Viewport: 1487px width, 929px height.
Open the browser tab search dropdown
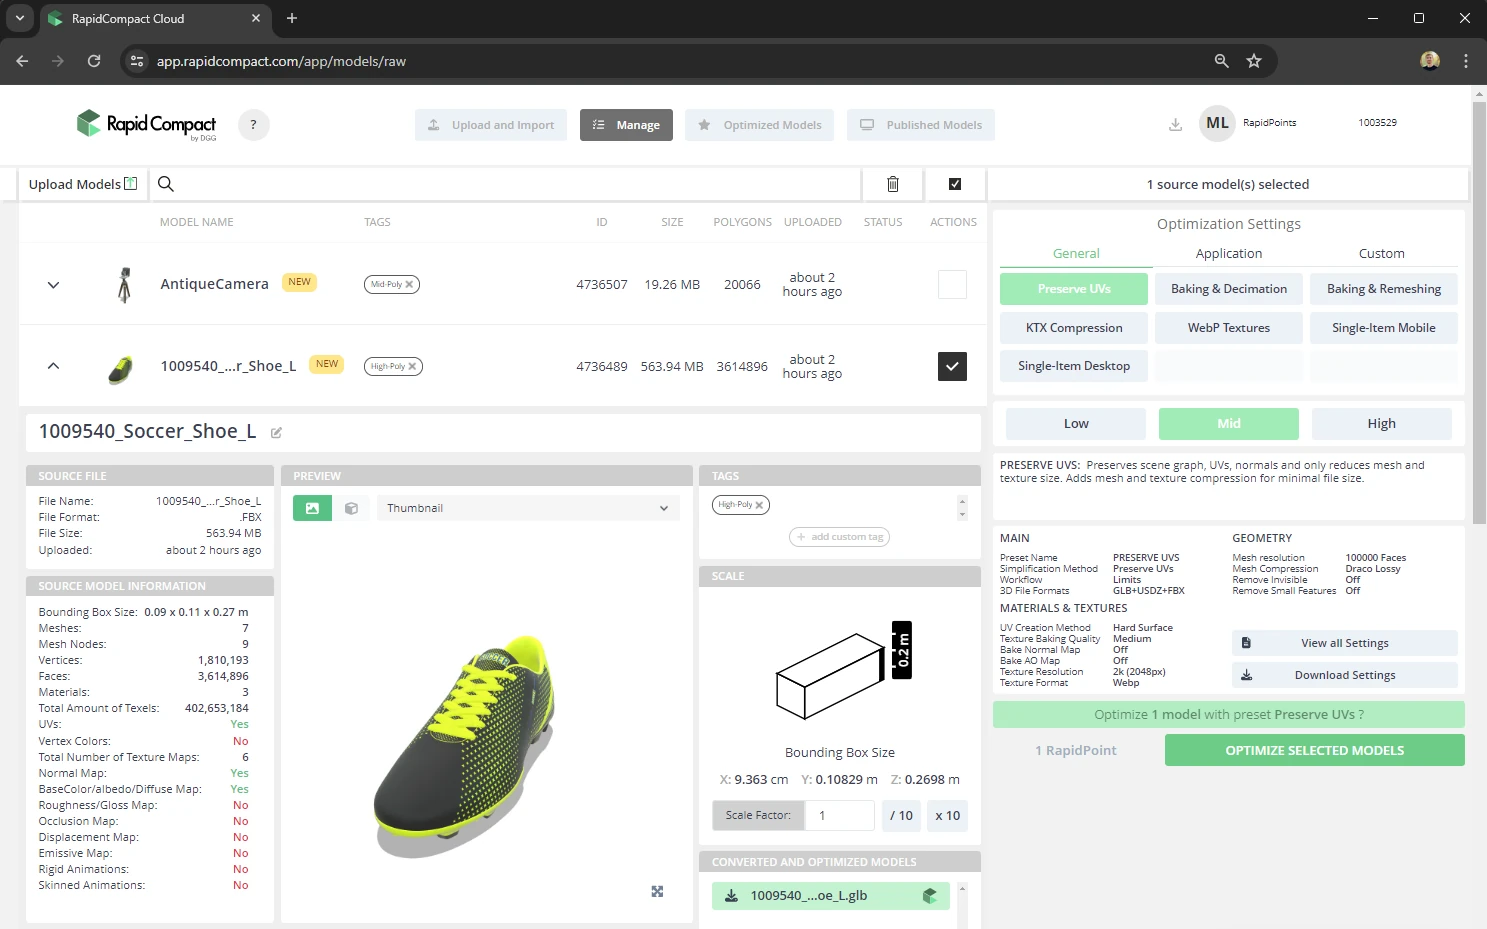pos(19,18)
